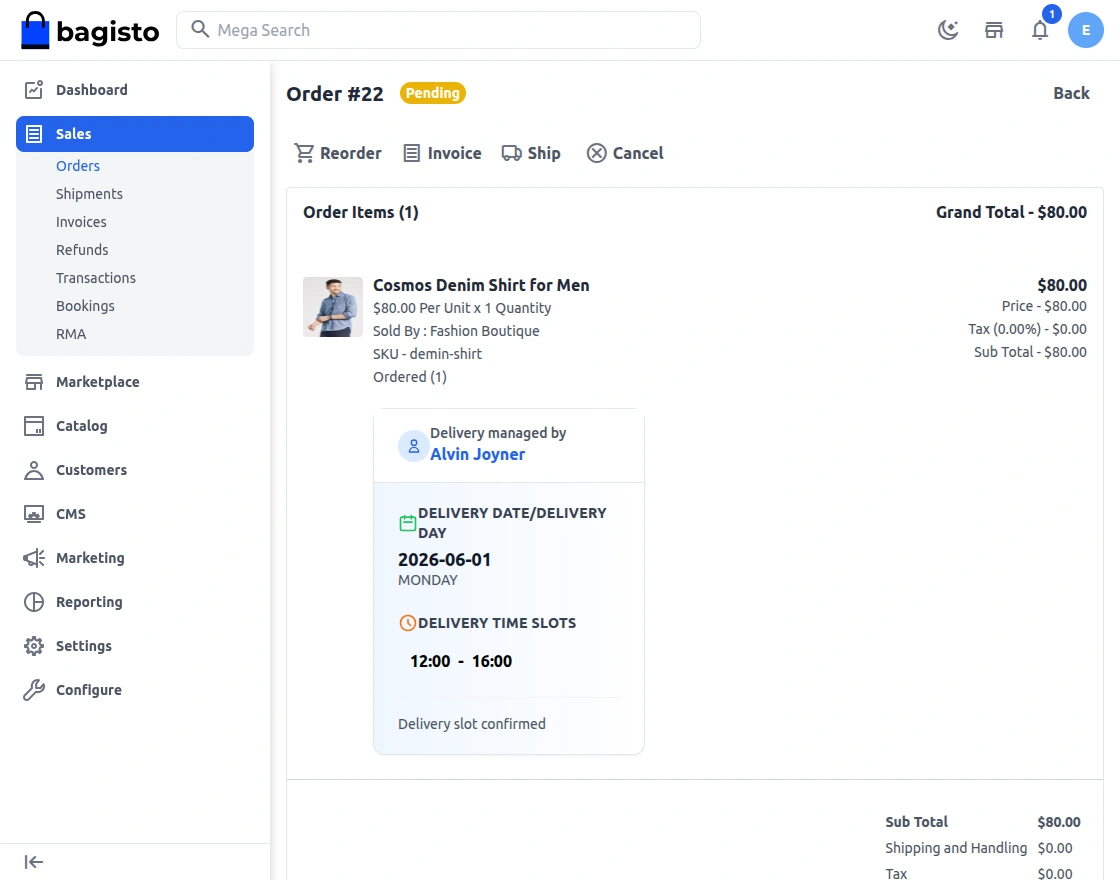Open Bookings submenu link
The image size is (1120, 880).
pyautogui.click(x=85, y=306)
